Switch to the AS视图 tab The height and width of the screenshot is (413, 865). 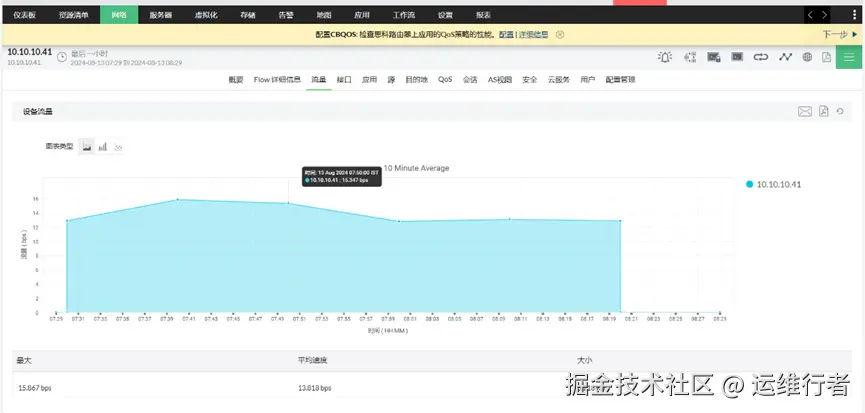click(x=500, y=79)
